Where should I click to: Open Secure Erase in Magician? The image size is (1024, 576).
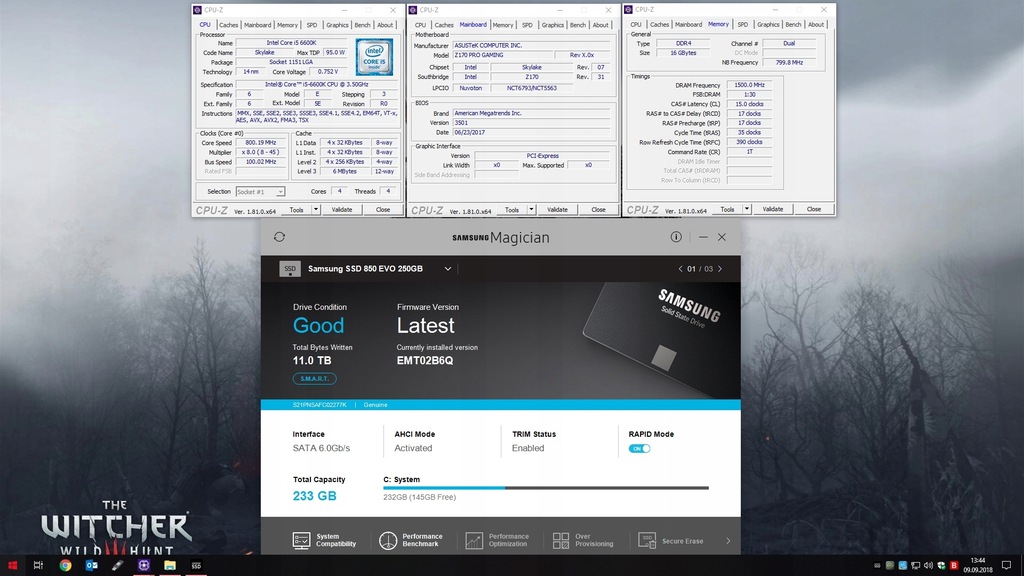pos(671,541)
